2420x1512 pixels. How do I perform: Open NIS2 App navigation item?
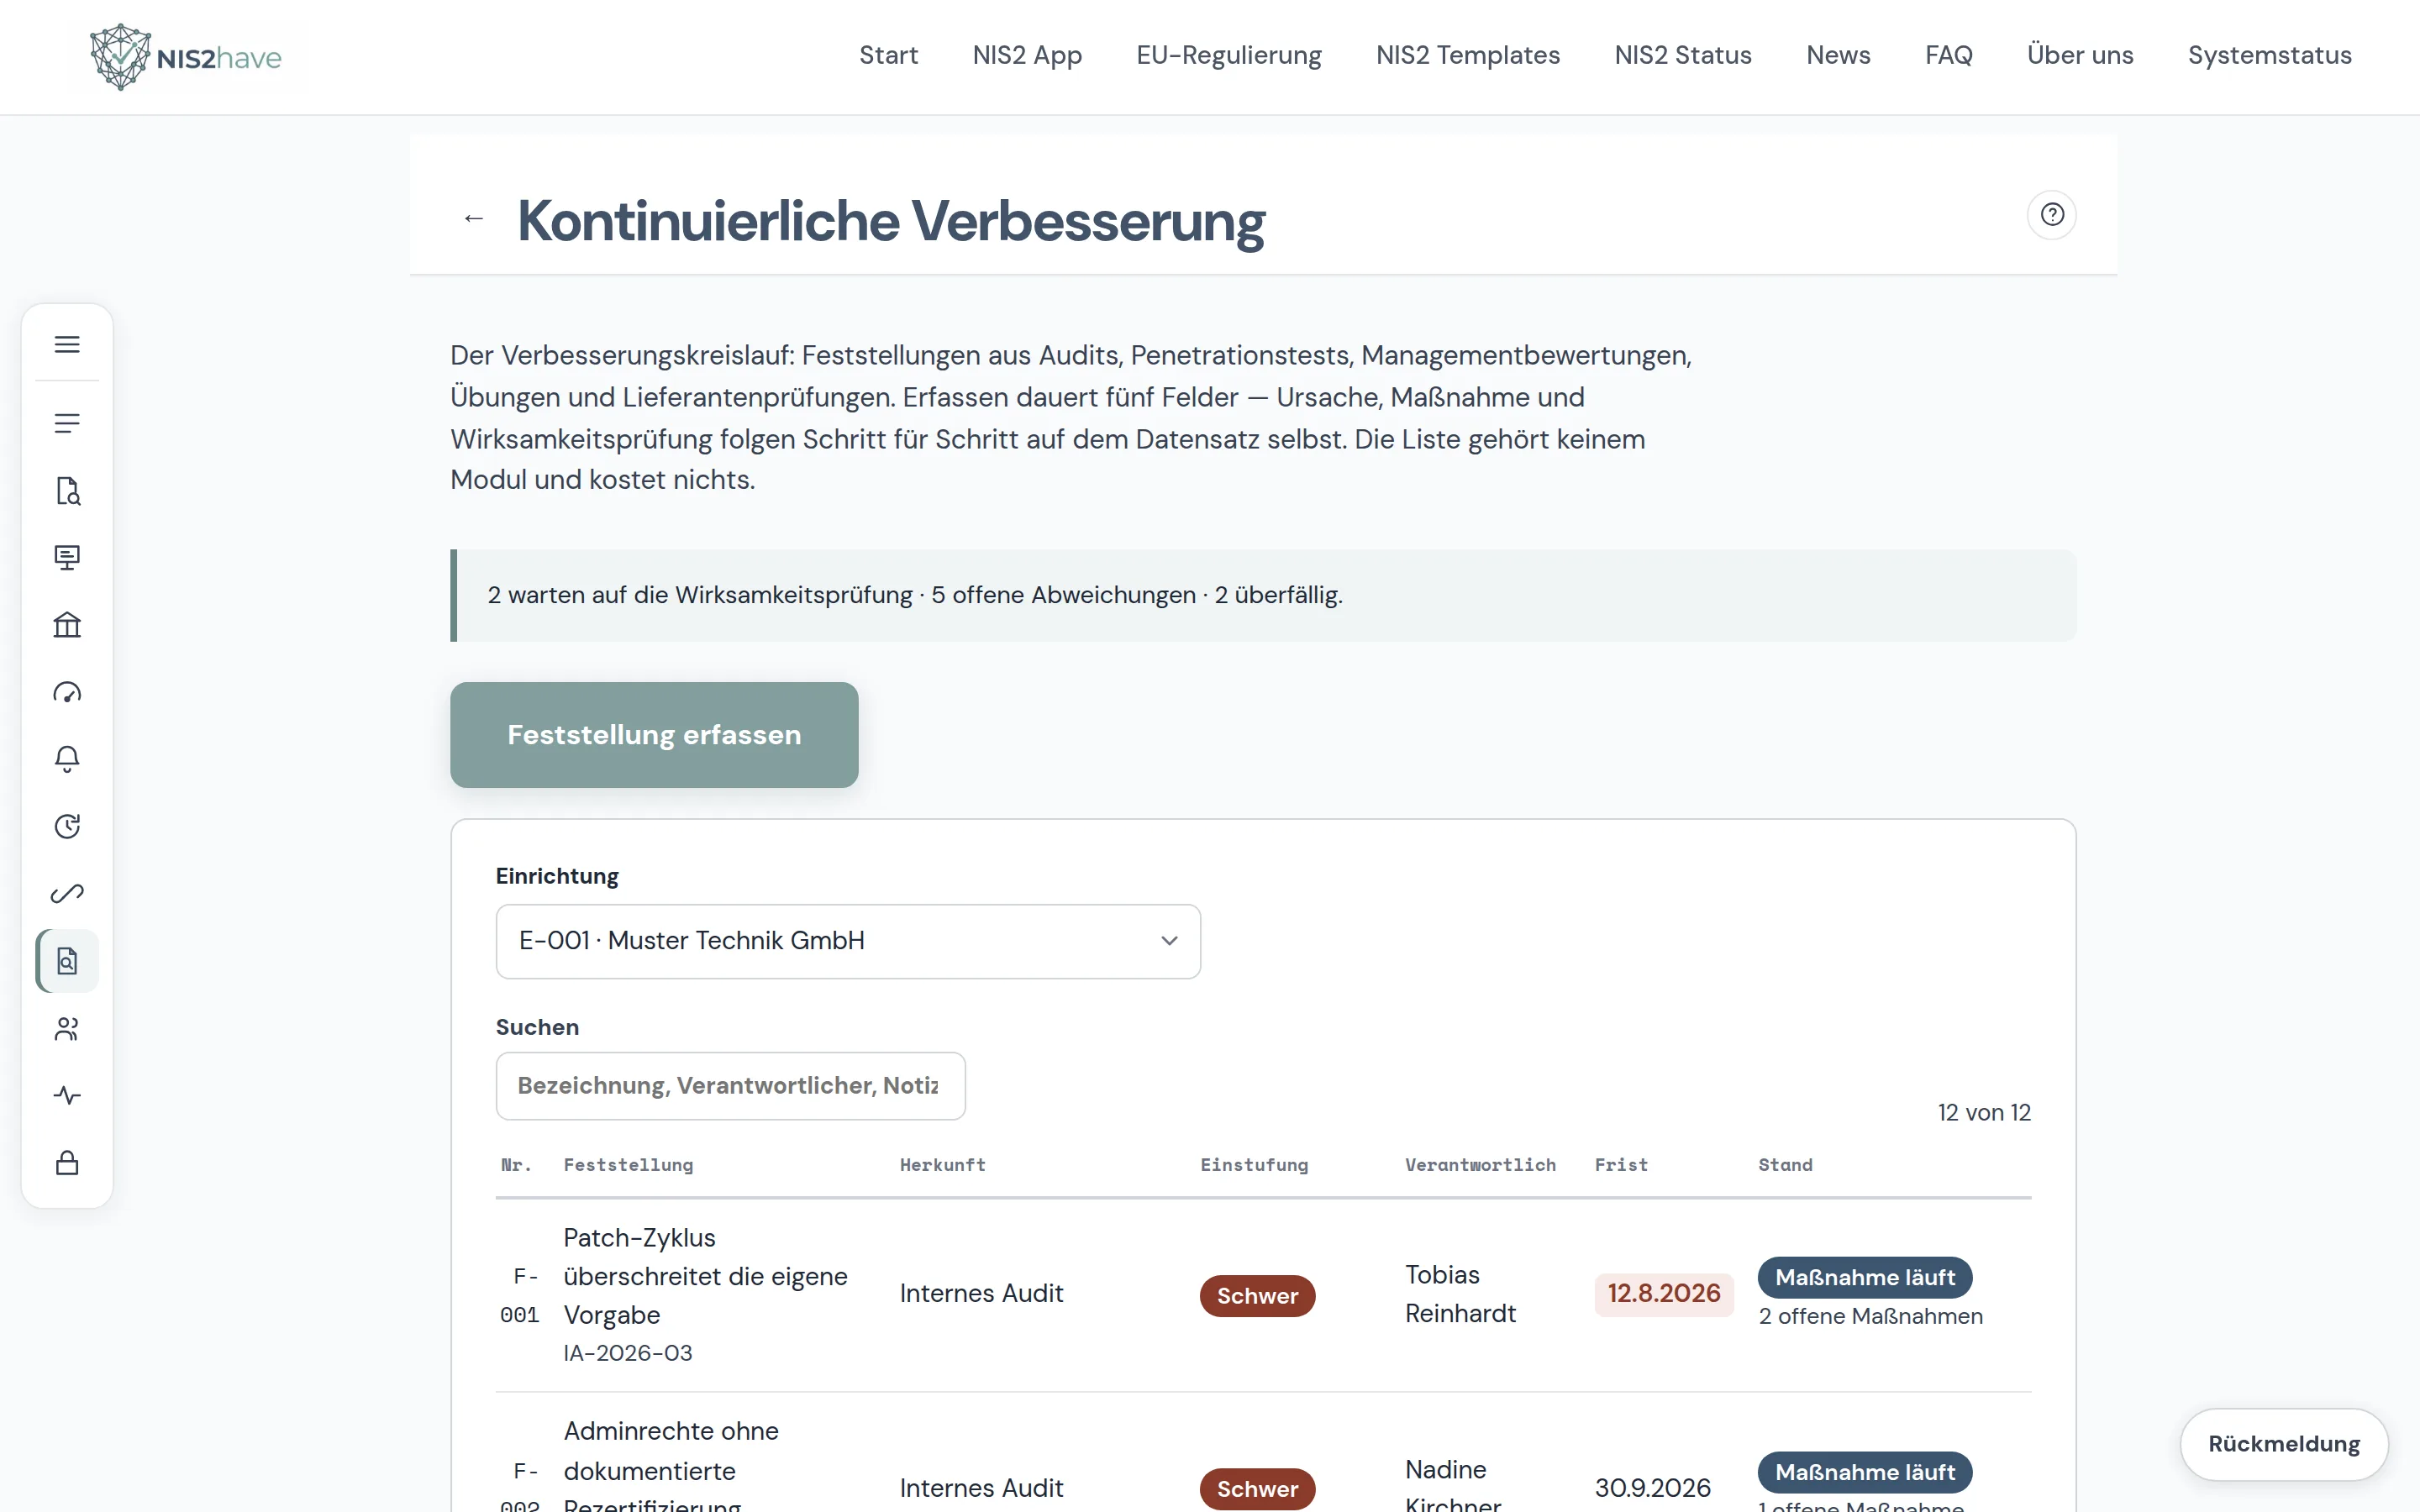pos(1027,55)
